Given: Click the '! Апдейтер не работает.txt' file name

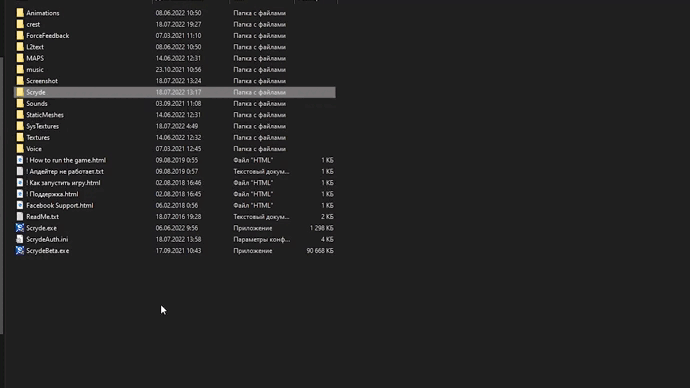Looking at the screenshot, I should [65, 172].
